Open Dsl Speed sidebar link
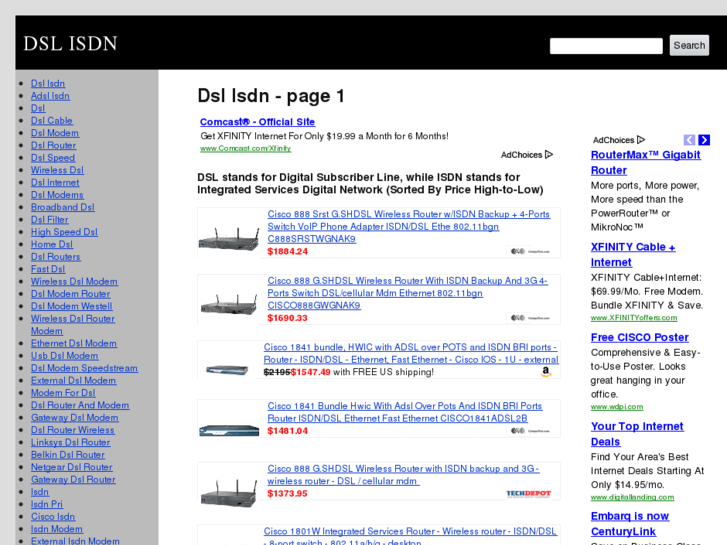The image size is (727, 545). point(53,158)
